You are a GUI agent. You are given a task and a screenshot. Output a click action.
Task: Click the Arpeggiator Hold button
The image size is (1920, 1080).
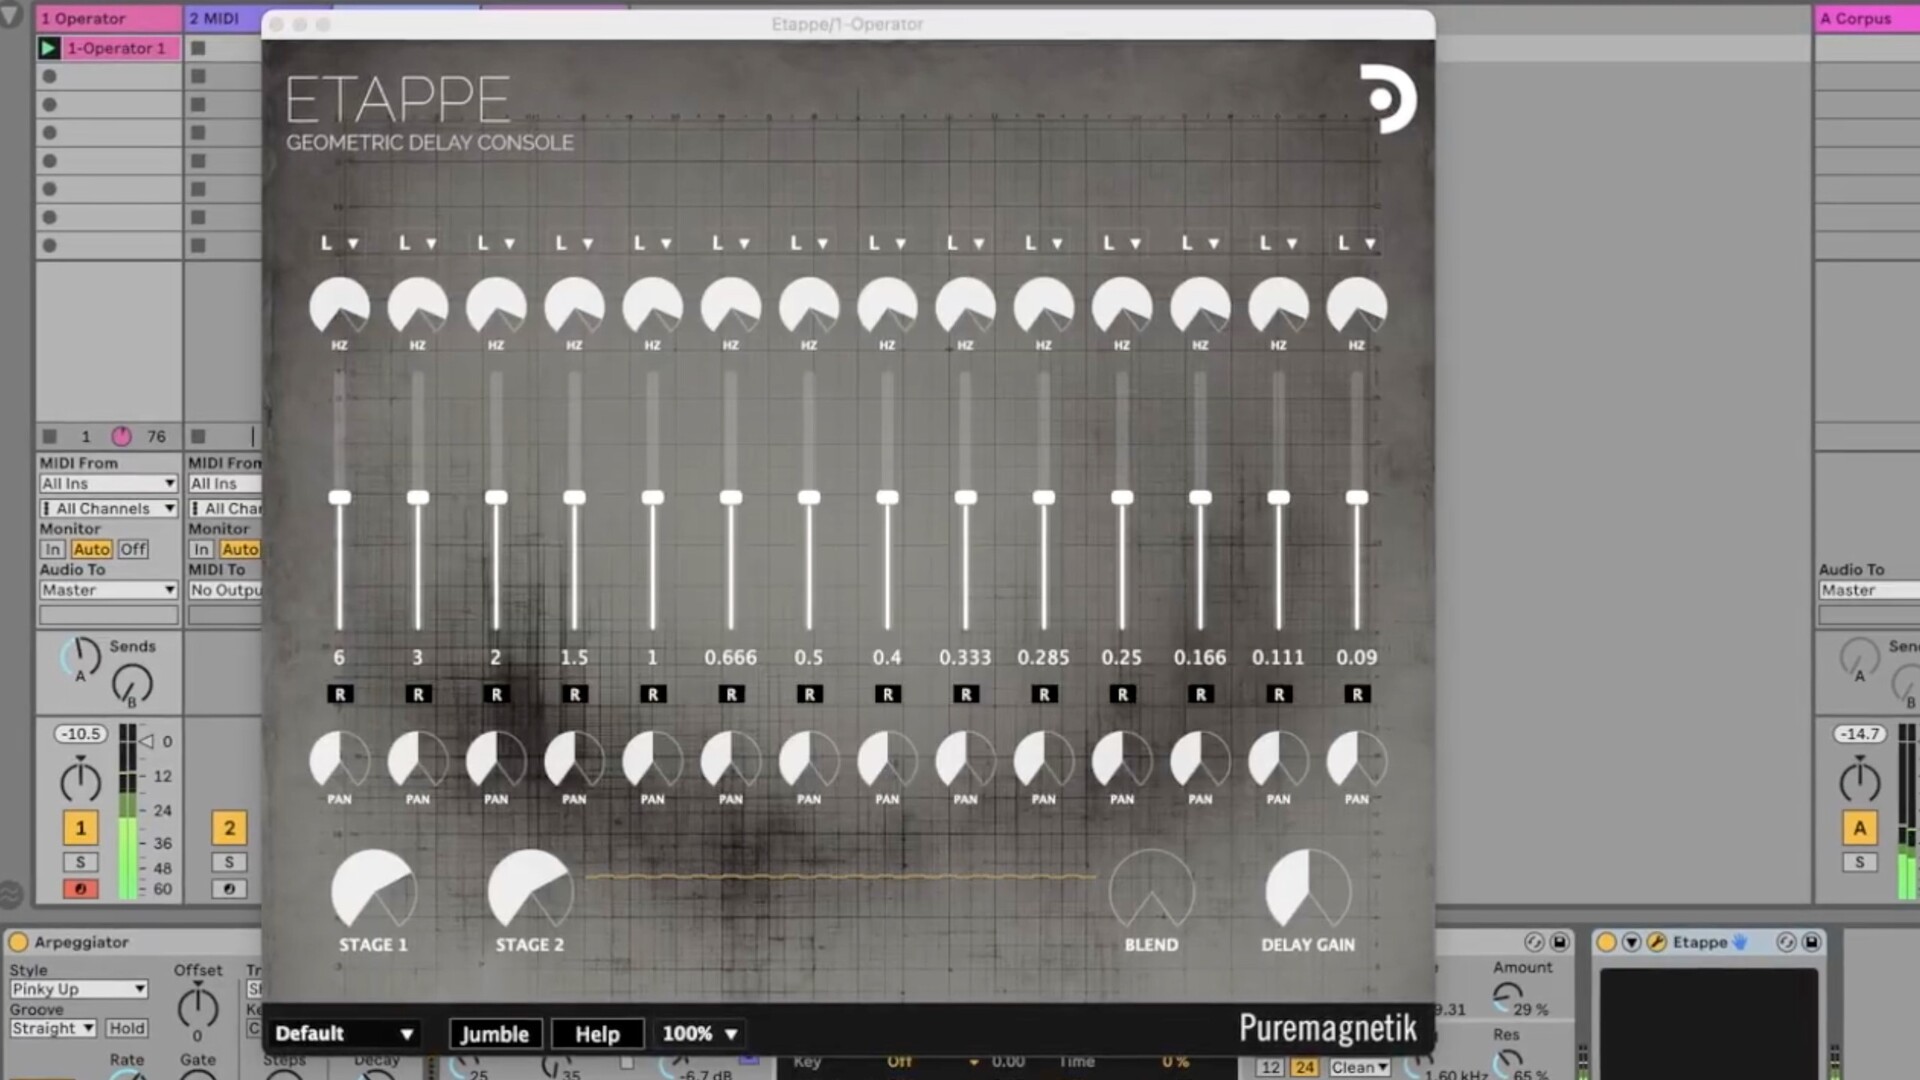127,1028
